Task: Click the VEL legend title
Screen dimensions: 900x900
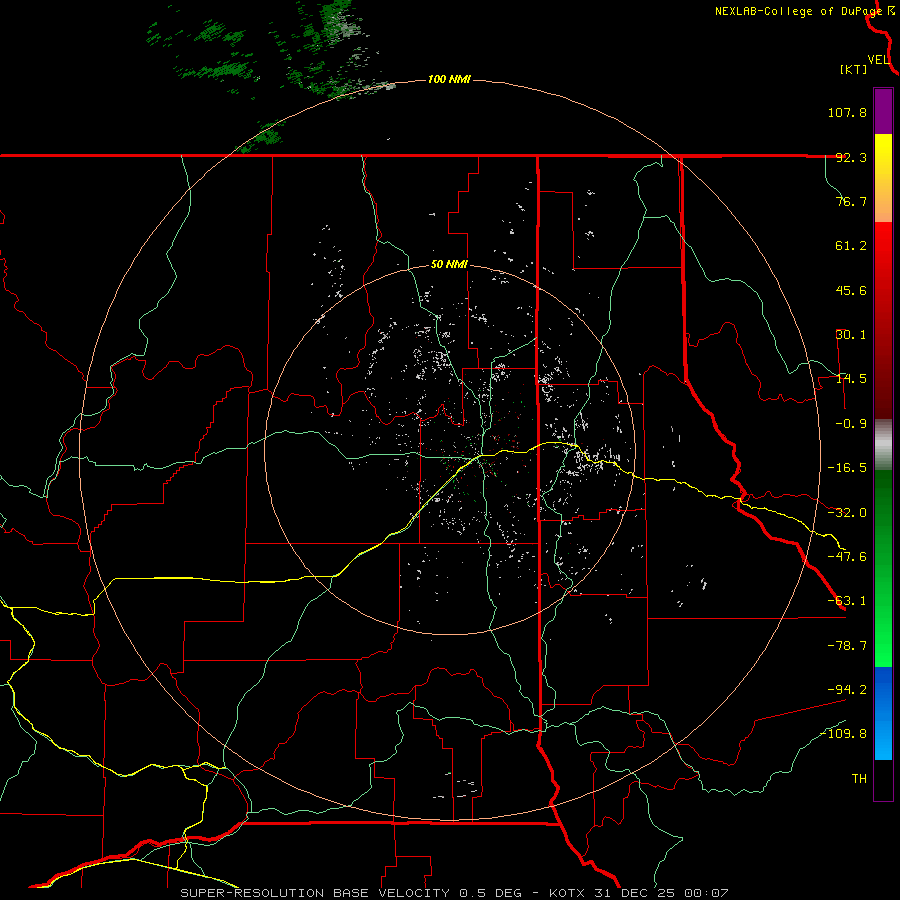Action: click(x=878, y=60)
